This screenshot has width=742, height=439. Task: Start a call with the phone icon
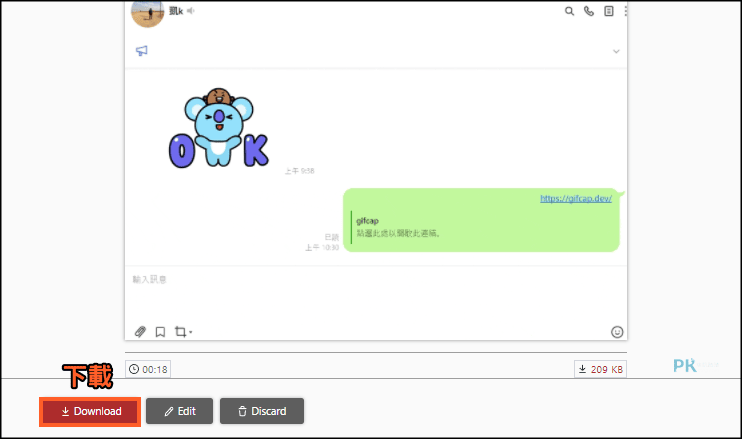pyautogui.click(x=589, y=11)
